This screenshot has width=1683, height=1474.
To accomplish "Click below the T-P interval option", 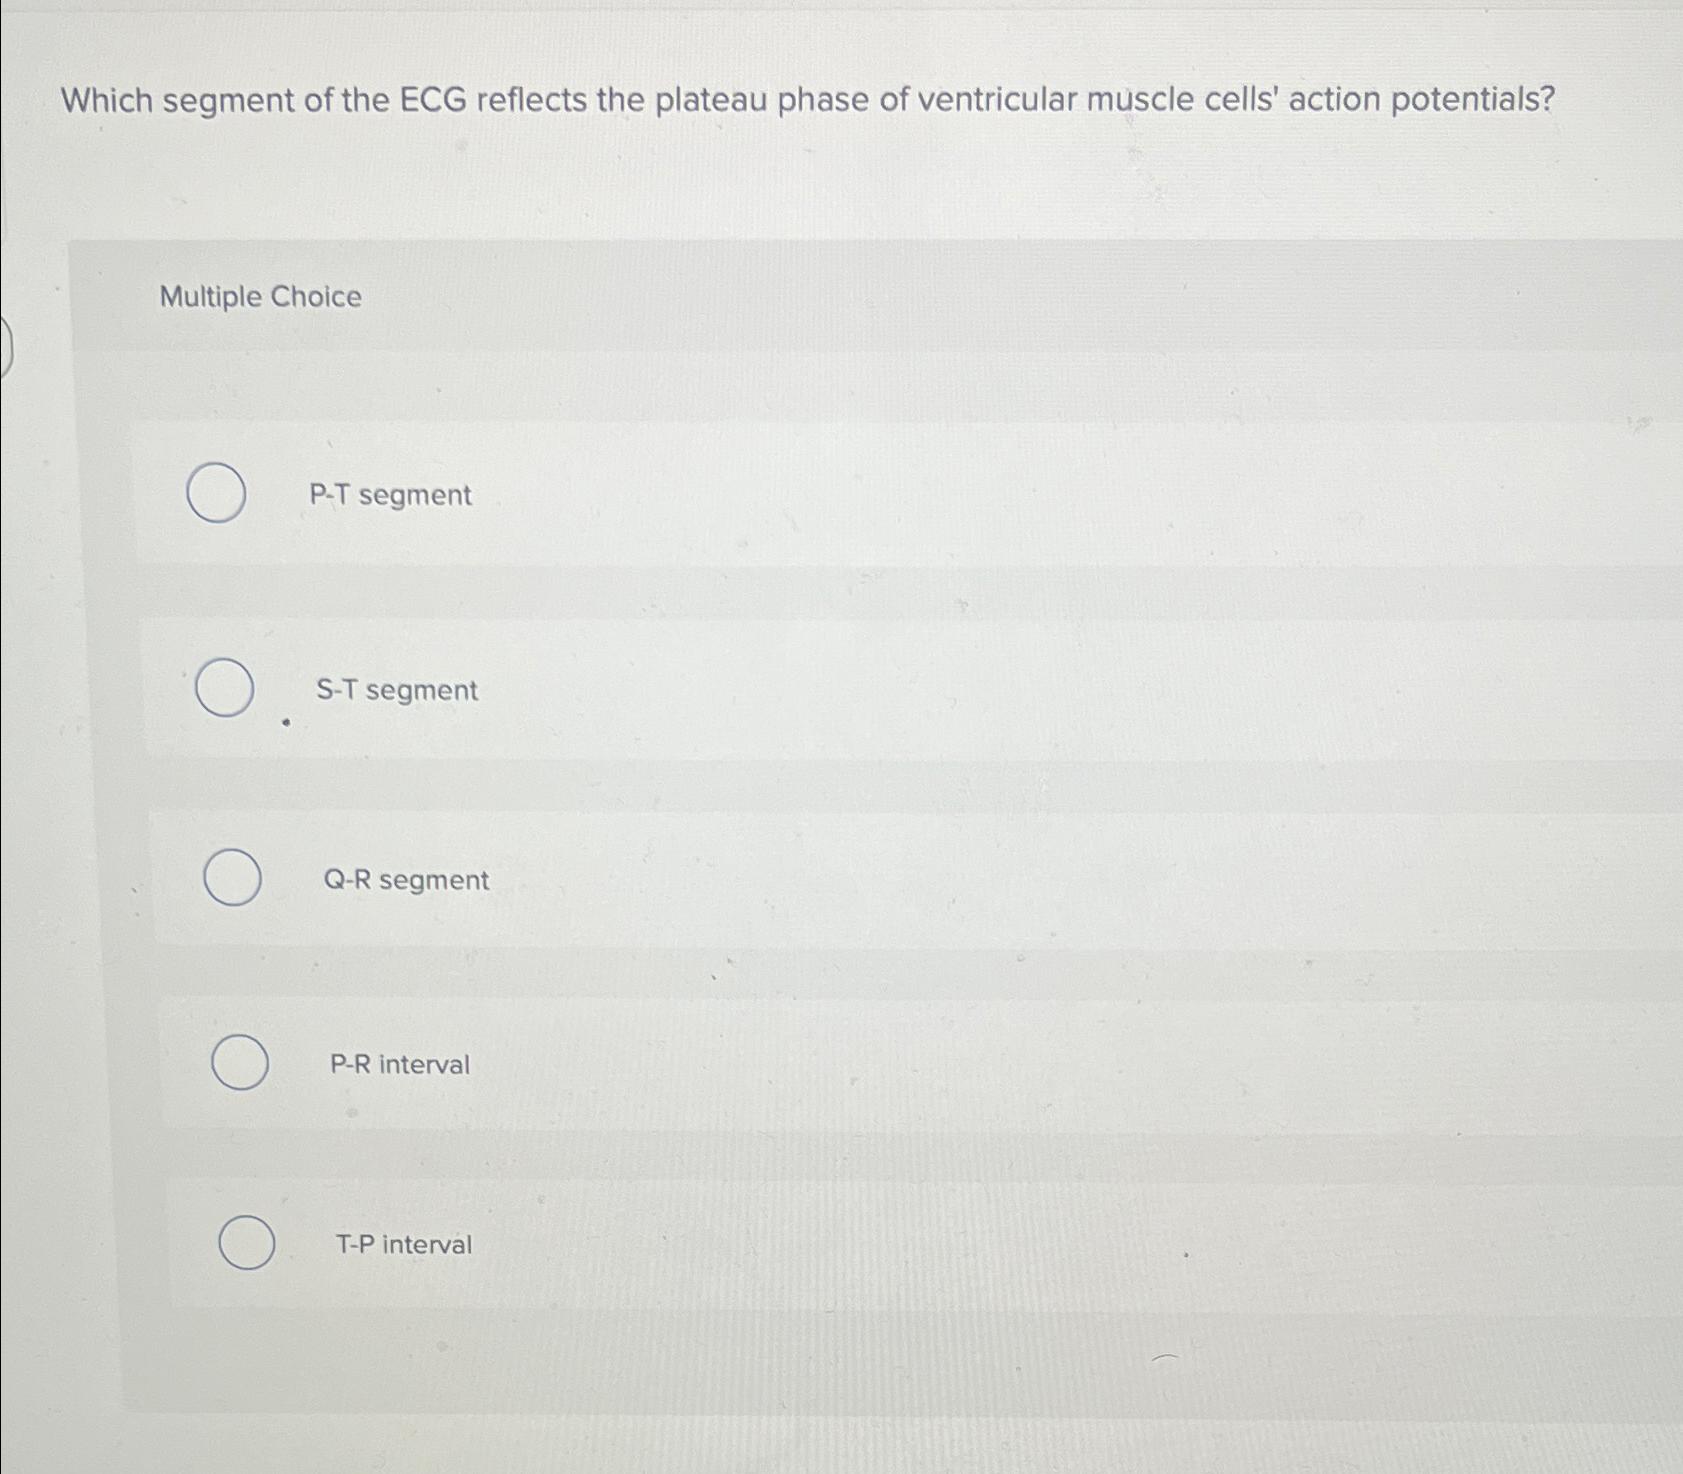I will point(700,1380).
